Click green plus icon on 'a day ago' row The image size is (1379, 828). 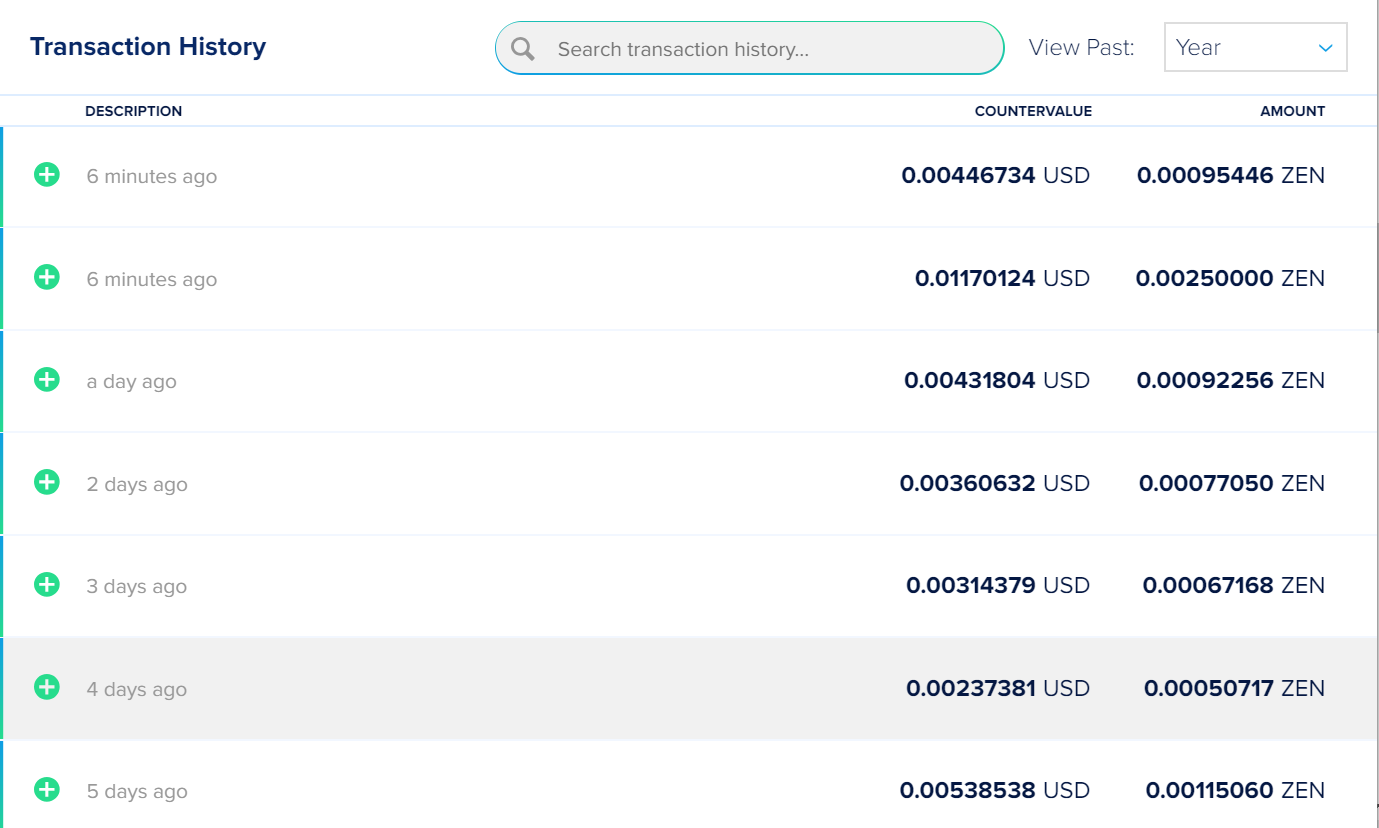(47, 380)
